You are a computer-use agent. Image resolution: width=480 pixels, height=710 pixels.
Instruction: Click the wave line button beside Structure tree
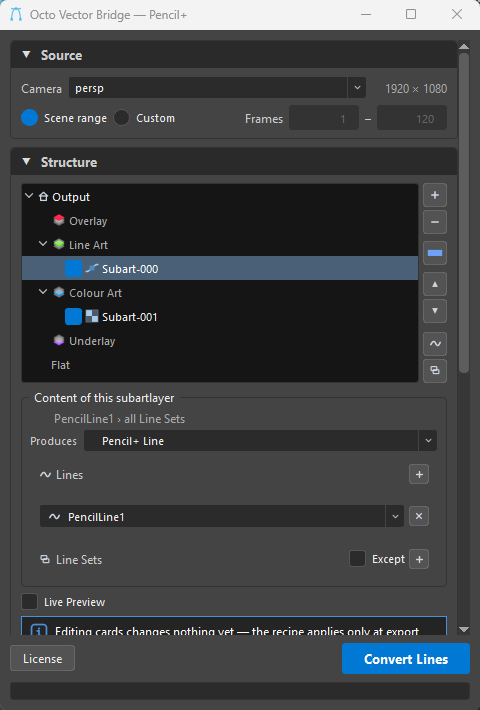tap(435, 344)
